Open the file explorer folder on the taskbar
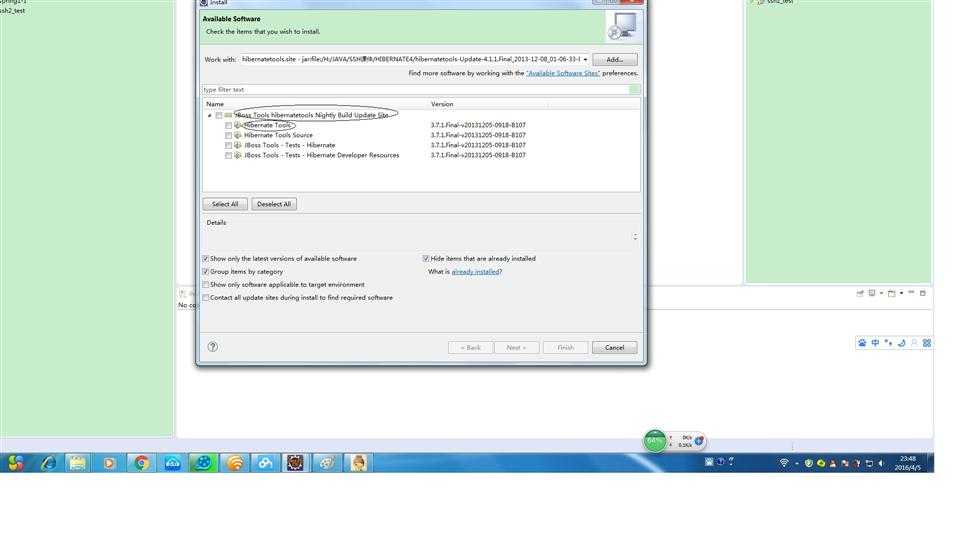The height and width of the screenshot is (540, 960). click(78, 463)
